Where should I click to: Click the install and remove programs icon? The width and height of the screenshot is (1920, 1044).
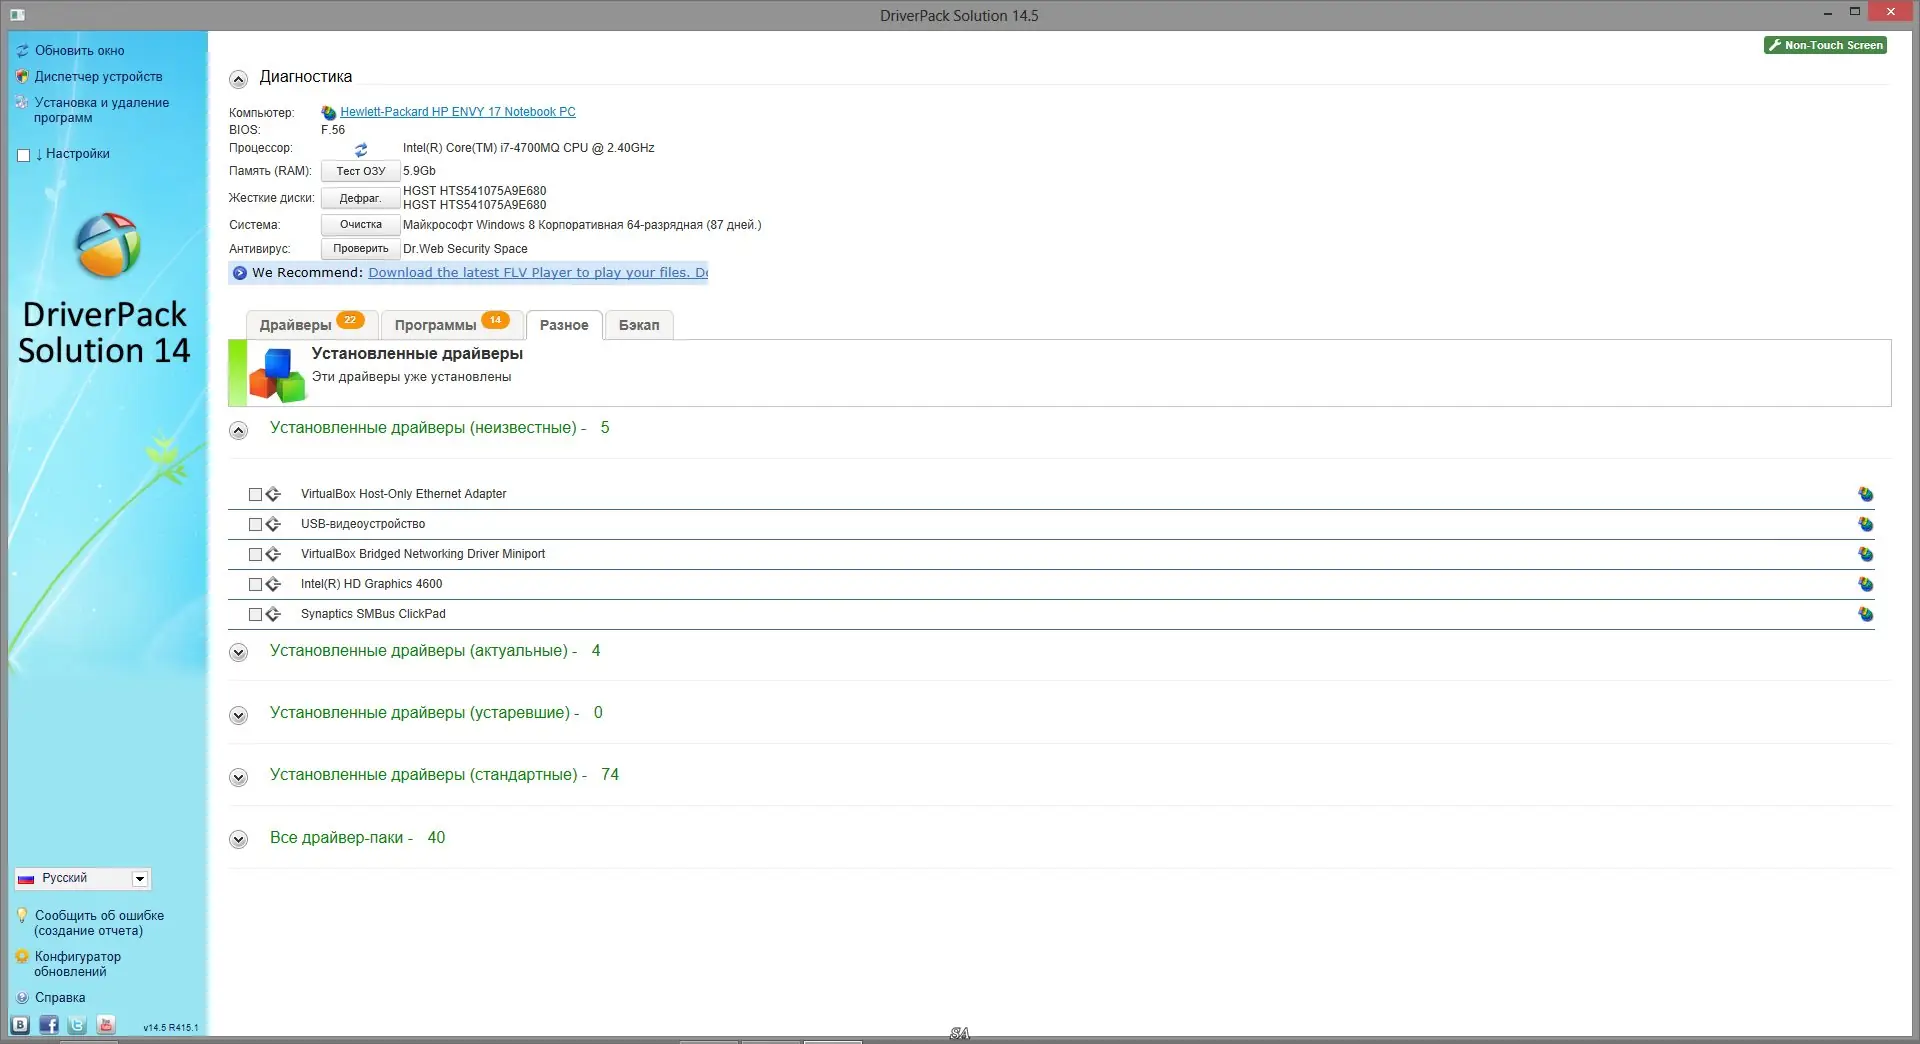pos(22,102)
